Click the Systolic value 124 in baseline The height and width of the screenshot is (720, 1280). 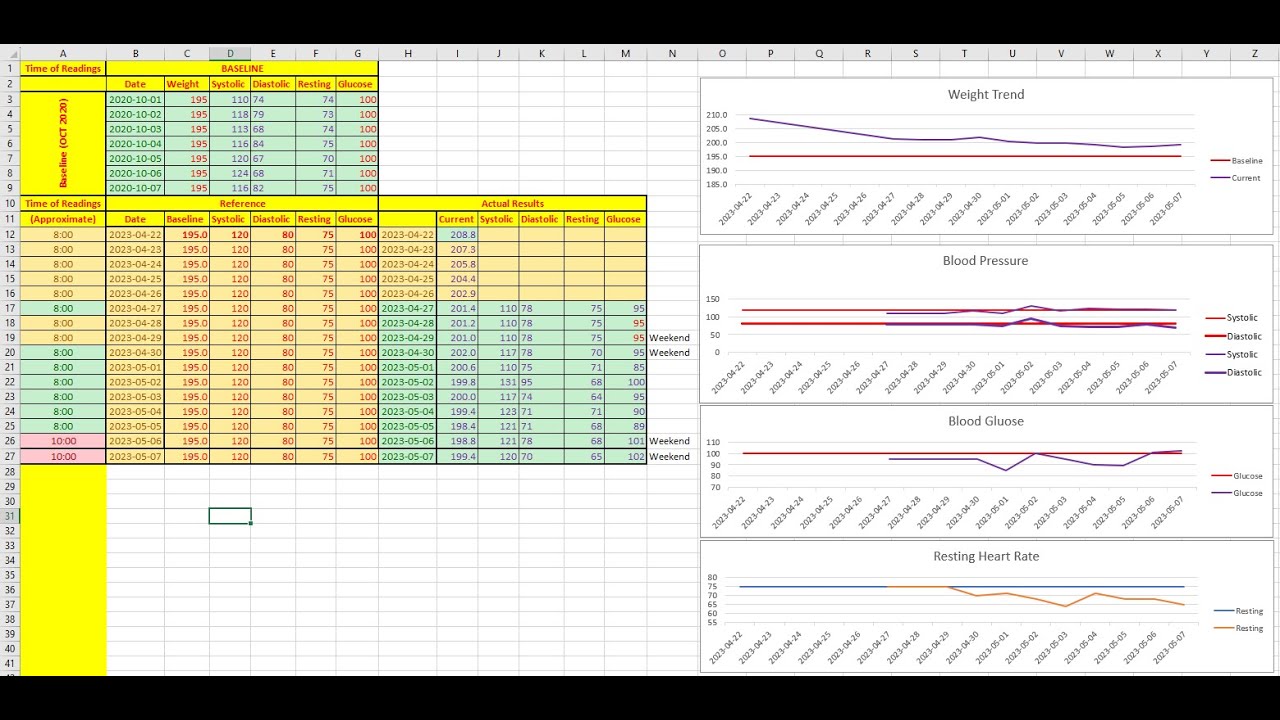click(230, 173)
